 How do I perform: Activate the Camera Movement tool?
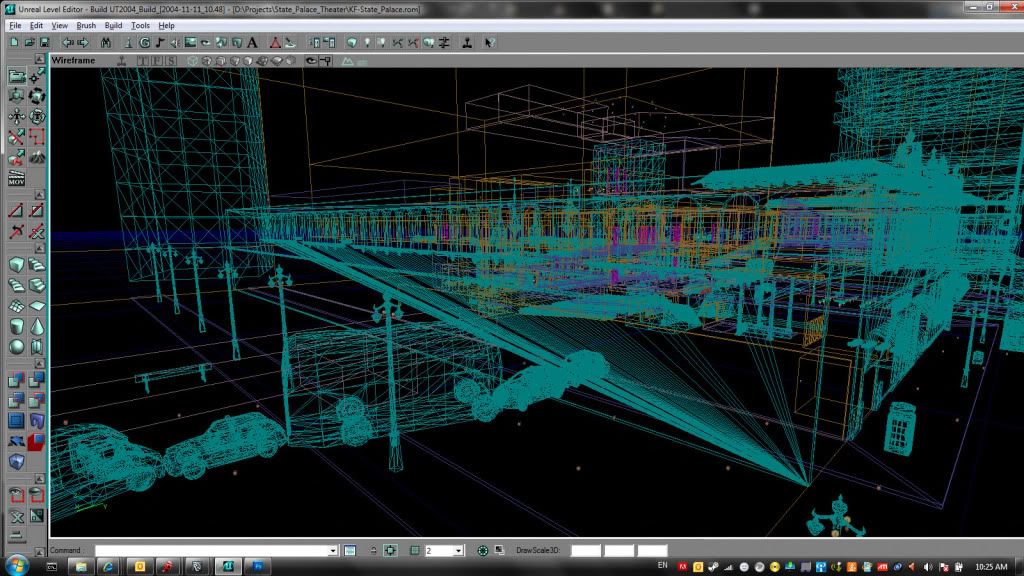17,76
